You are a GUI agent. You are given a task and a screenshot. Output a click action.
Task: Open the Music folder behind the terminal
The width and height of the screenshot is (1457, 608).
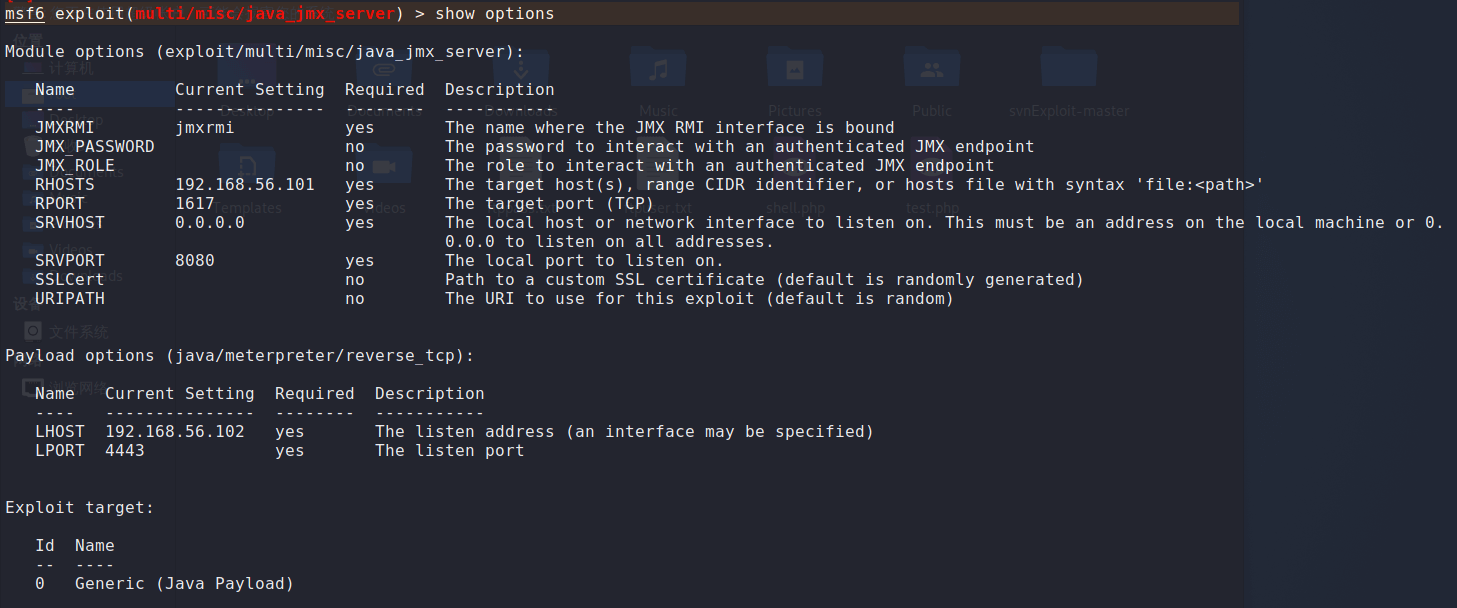tap(658, 80)
